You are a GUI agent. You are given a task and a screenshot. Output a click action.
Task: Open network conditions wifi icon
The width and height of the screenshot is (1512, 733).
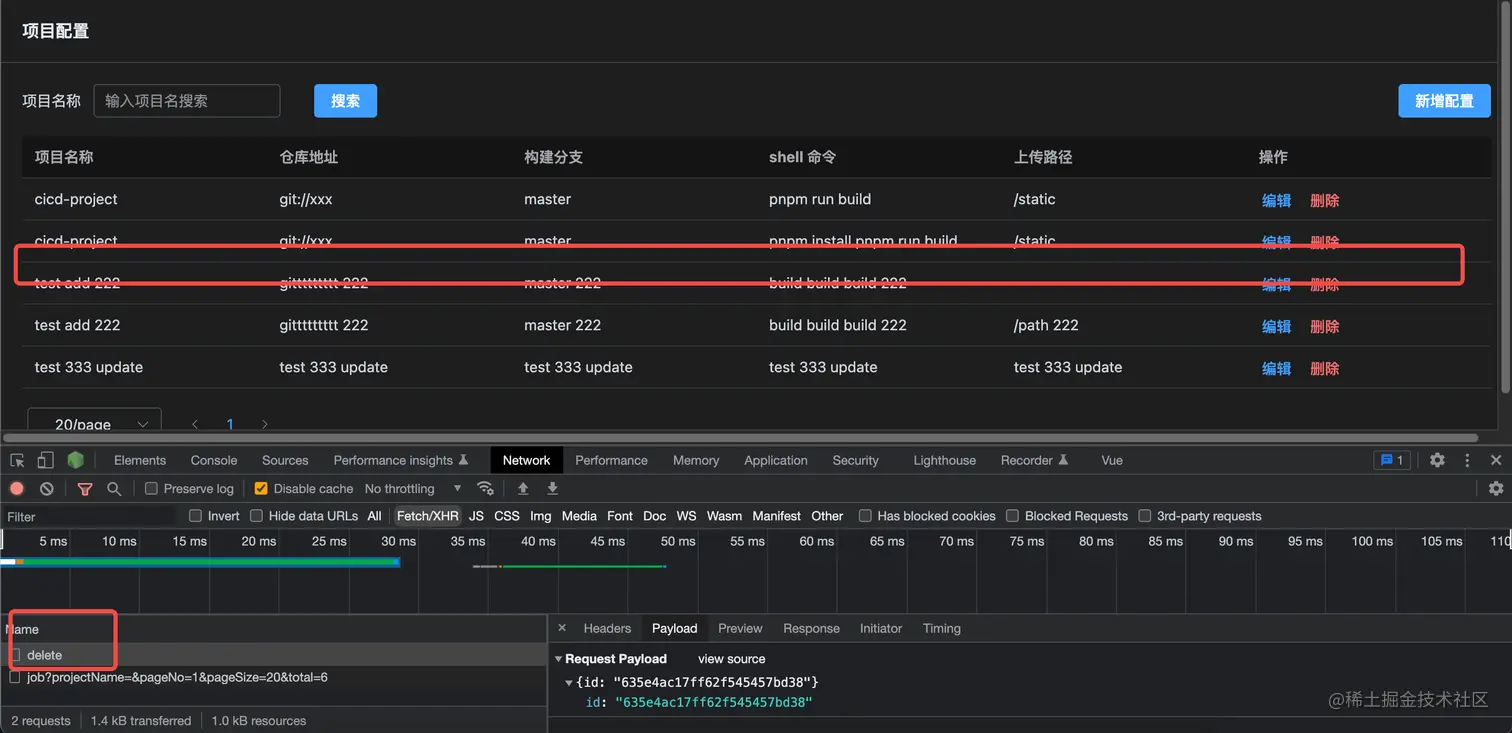485,488
